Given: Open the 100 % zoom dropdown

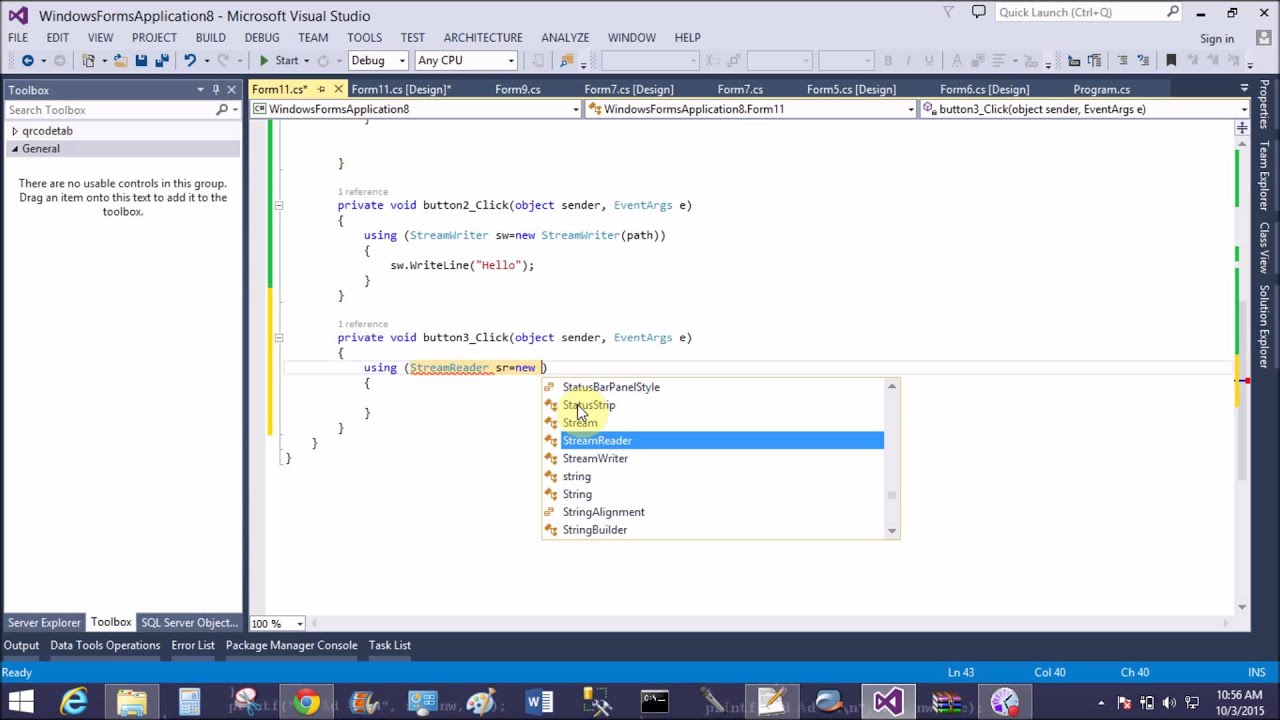Looking at the screenshot, I should click(x=299, y=624).
